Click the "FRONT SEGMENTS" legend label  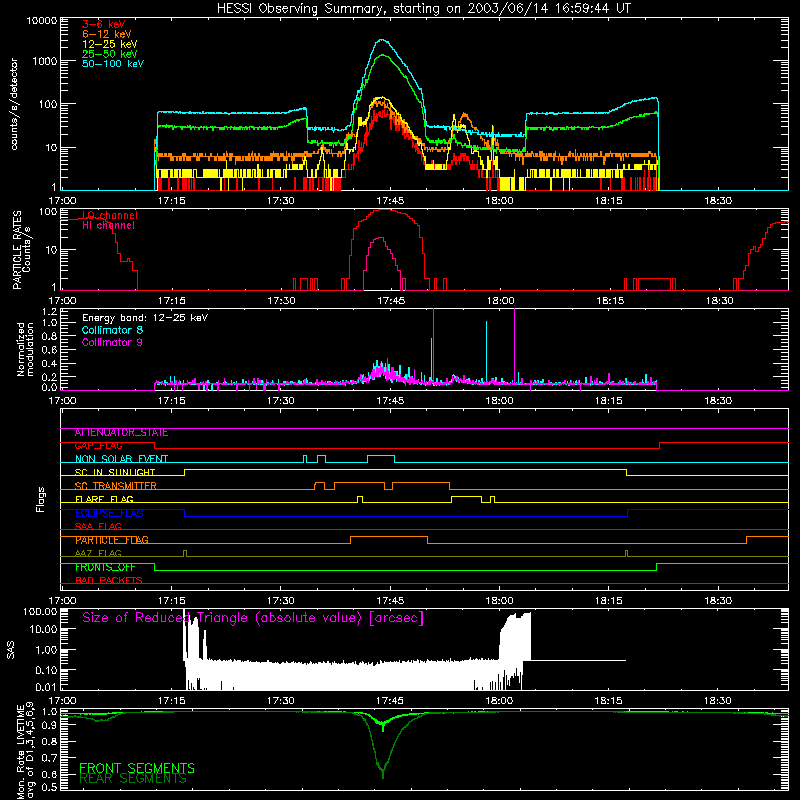click(x=137, y=768)
